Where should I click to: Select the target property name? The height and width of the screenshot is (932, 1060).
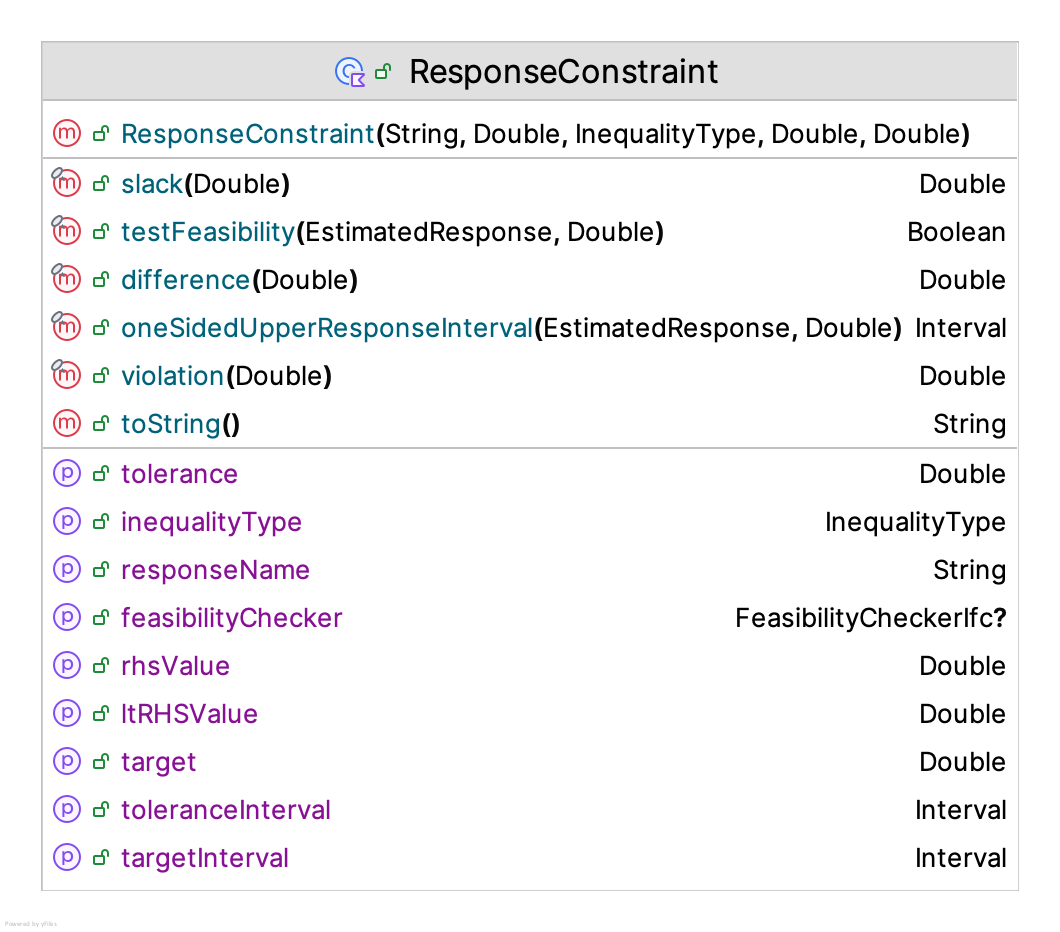click(159, 762)
